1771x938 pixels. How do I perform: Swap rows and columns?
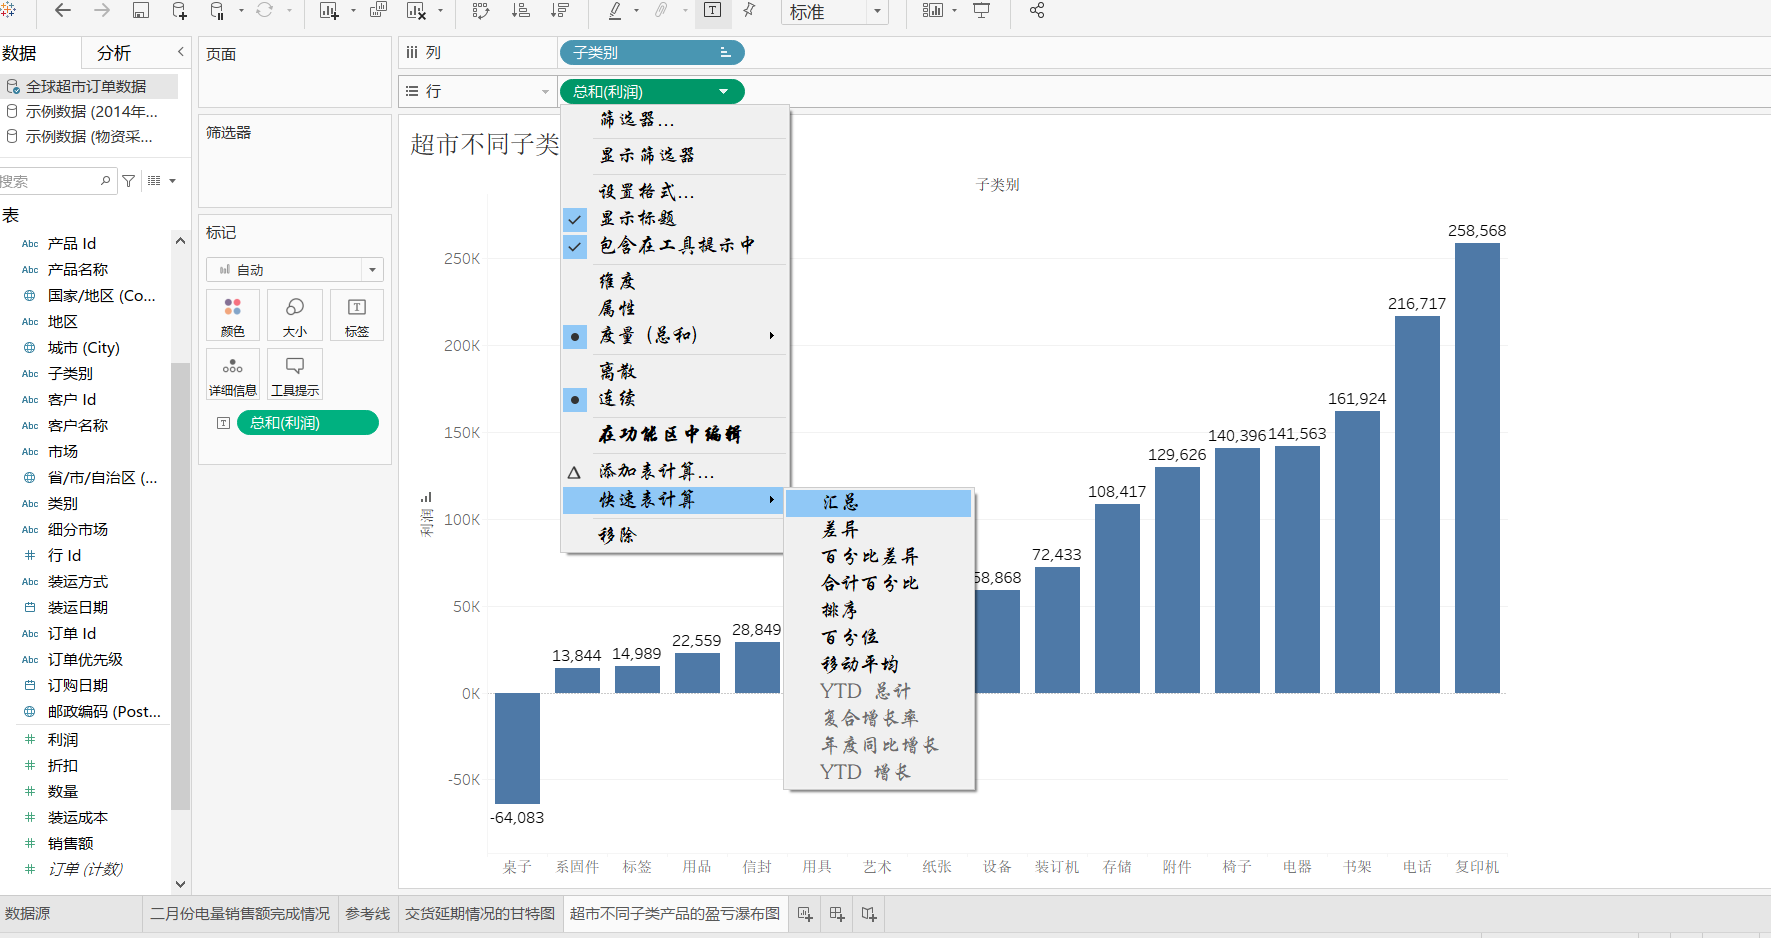coord(481,10)
